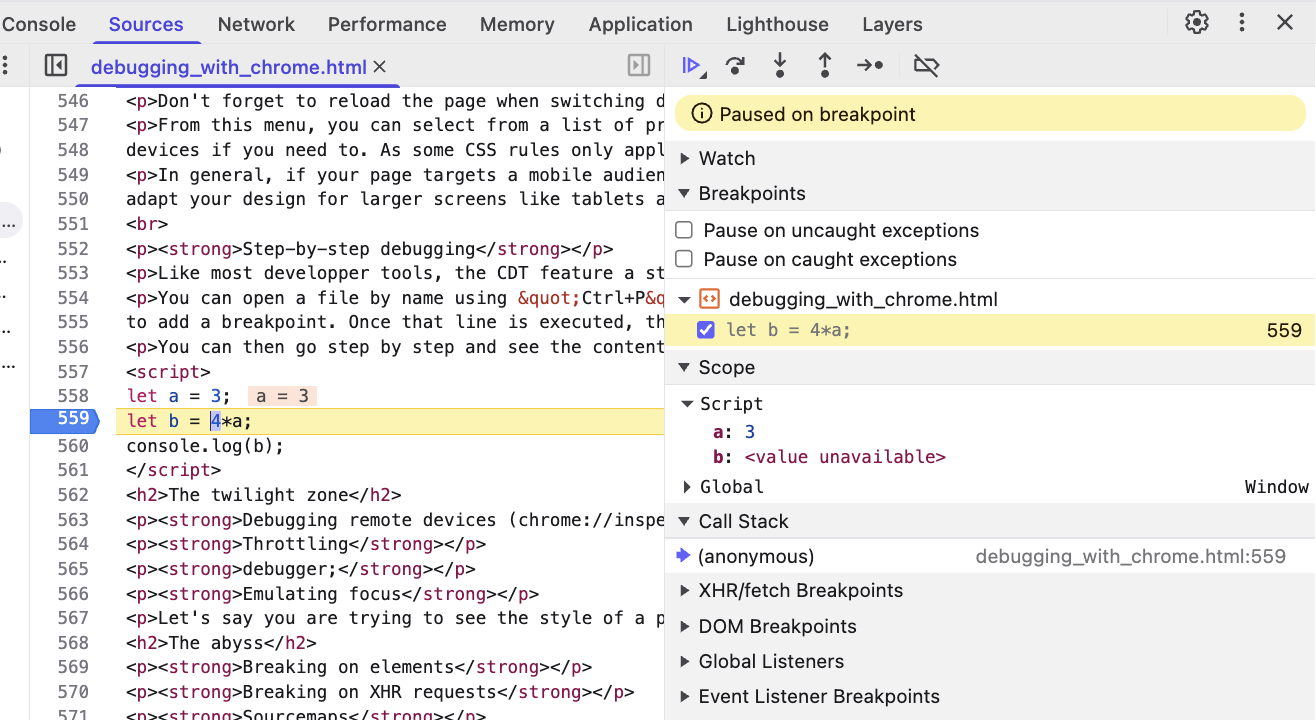Expand Event Listener Breakpoints section
This screenshot has height=720, width=1316.
click(685, 697)
